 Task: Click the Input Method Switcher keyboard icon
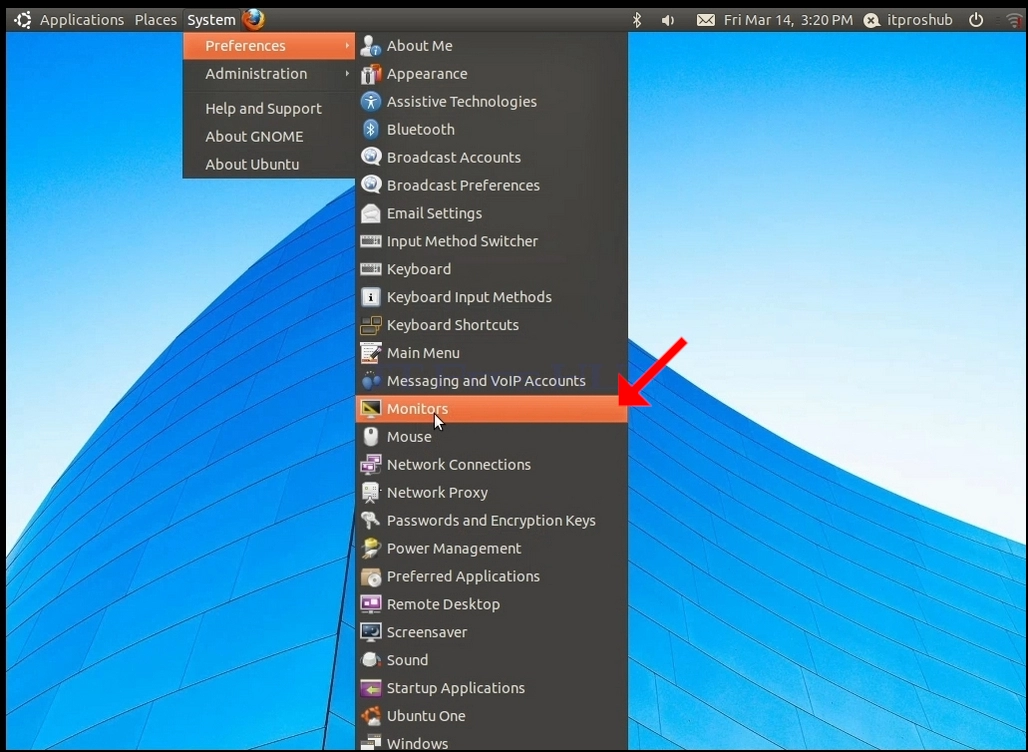coord(370,241)
